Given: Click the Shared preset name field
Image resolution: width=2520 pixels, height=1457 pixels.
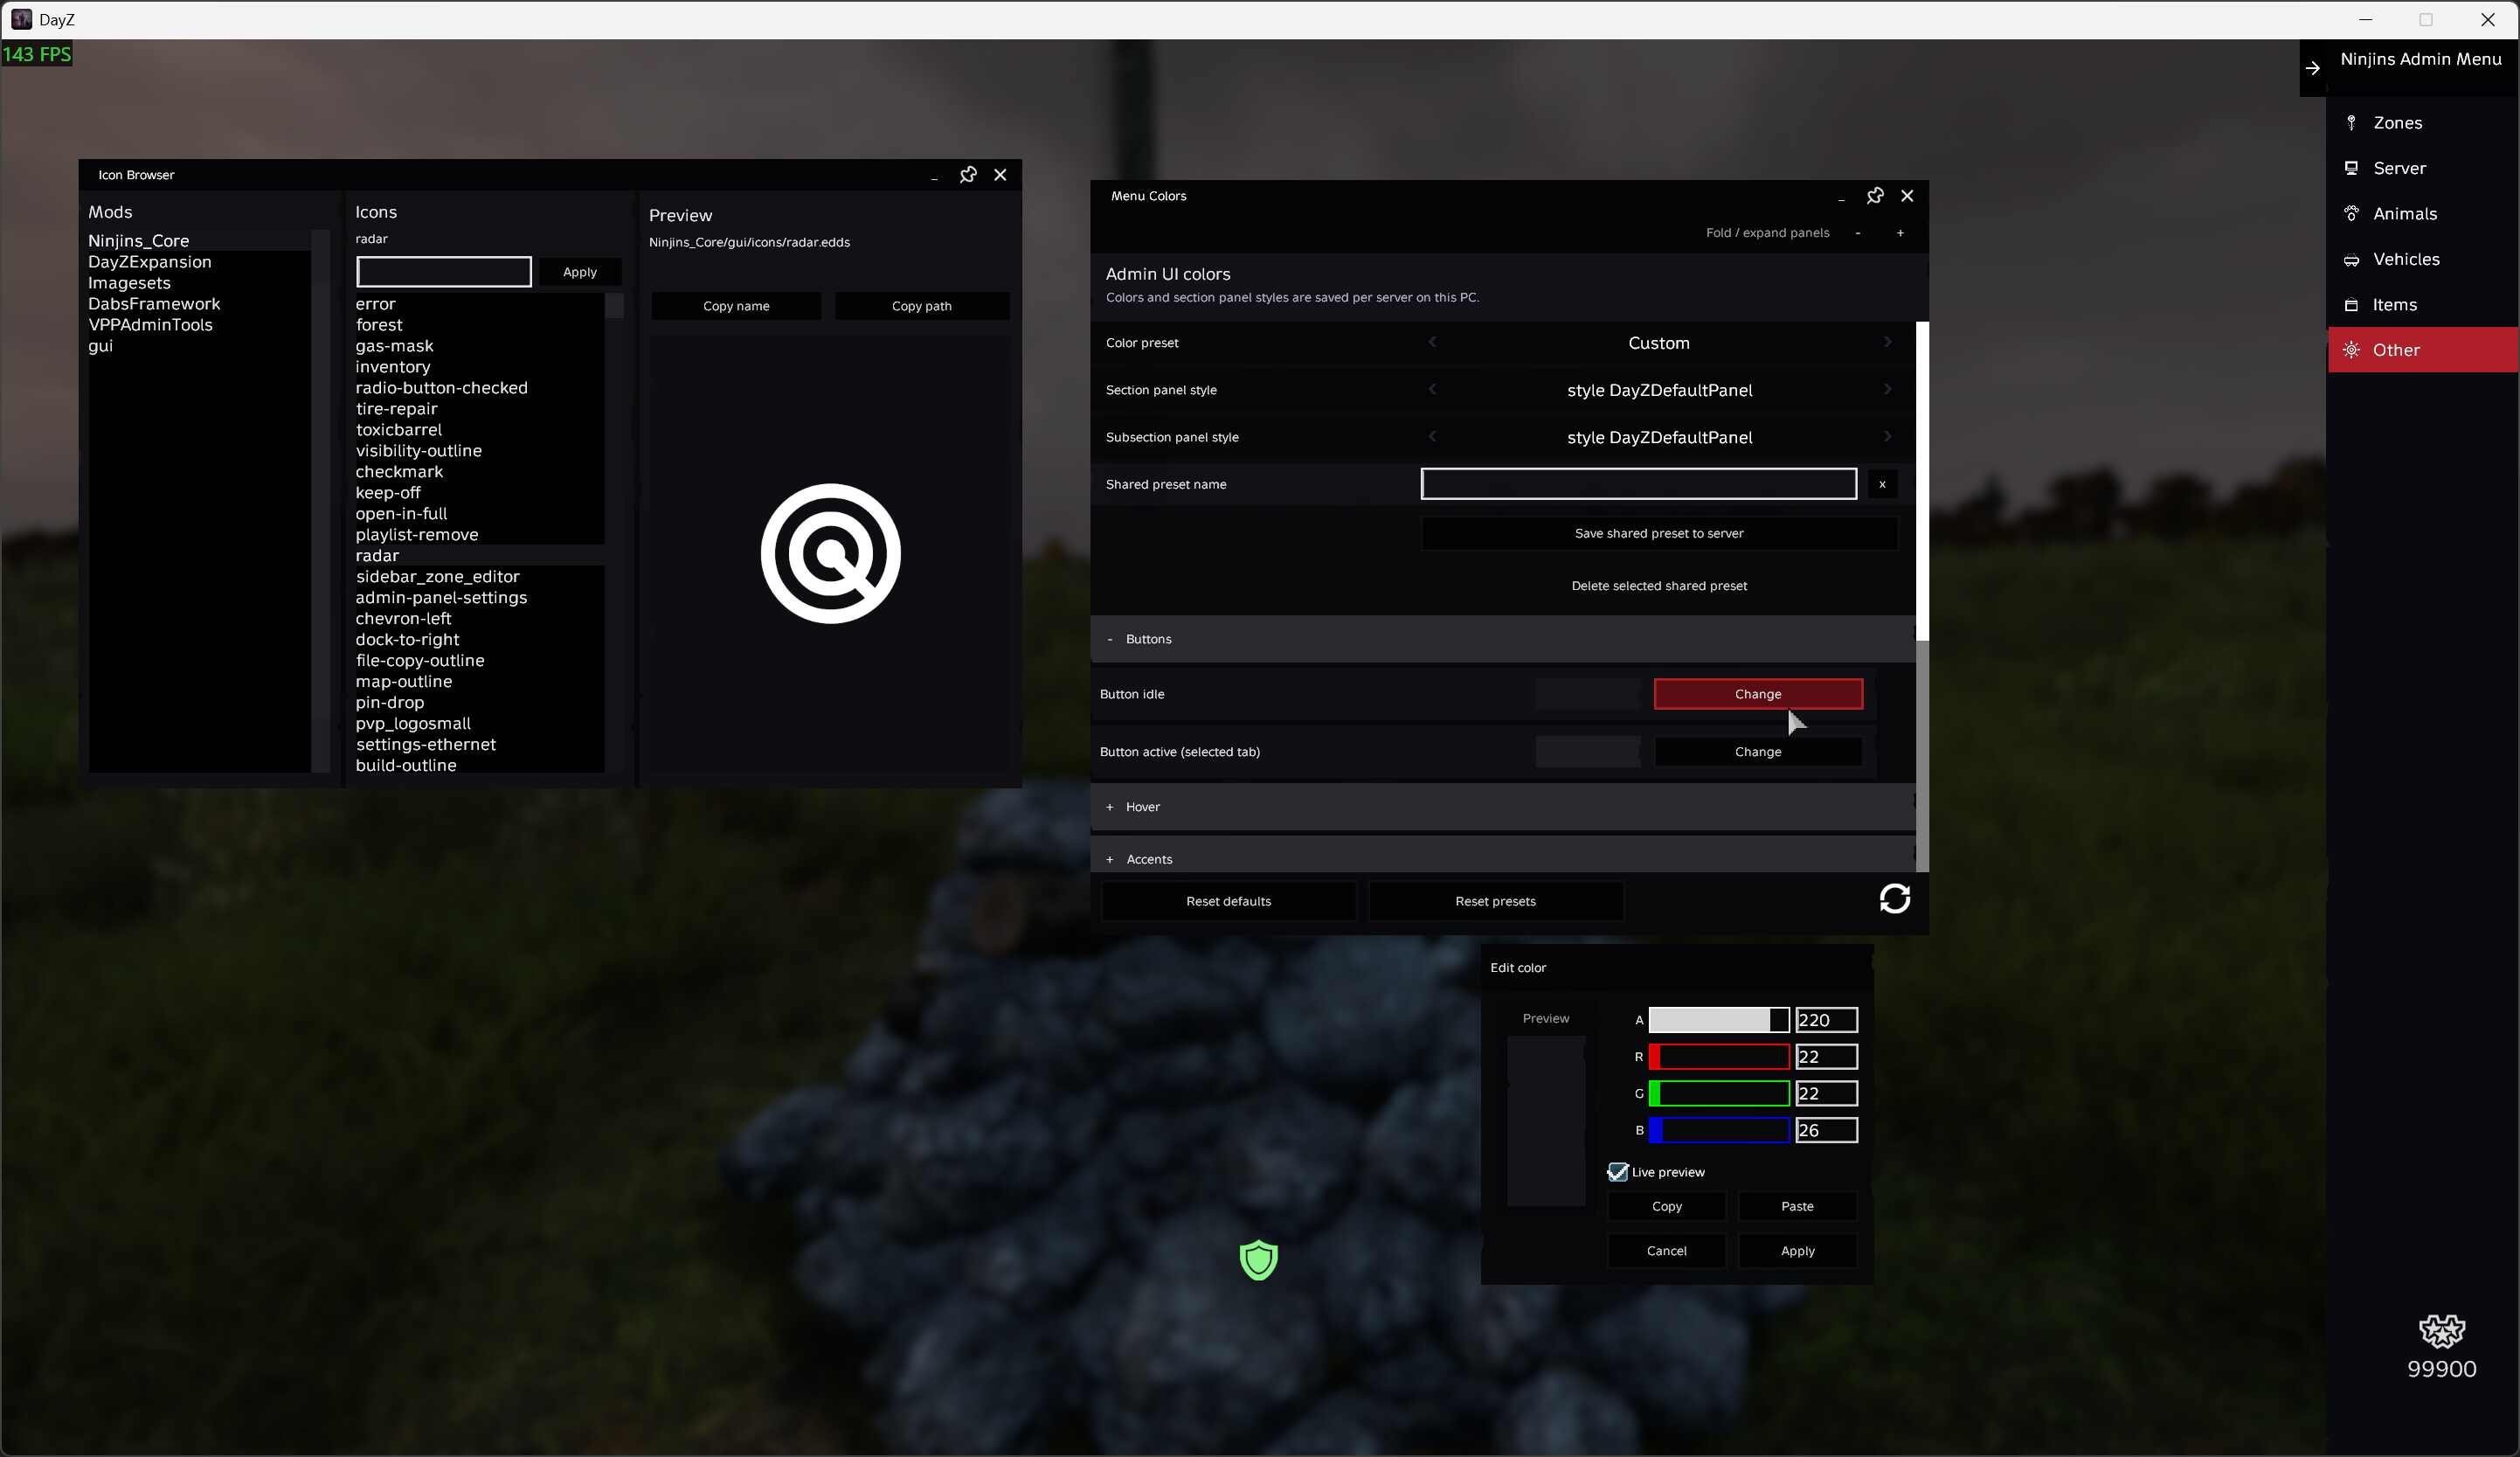Looking at the screenshot, I should (x=1638, y=484).
